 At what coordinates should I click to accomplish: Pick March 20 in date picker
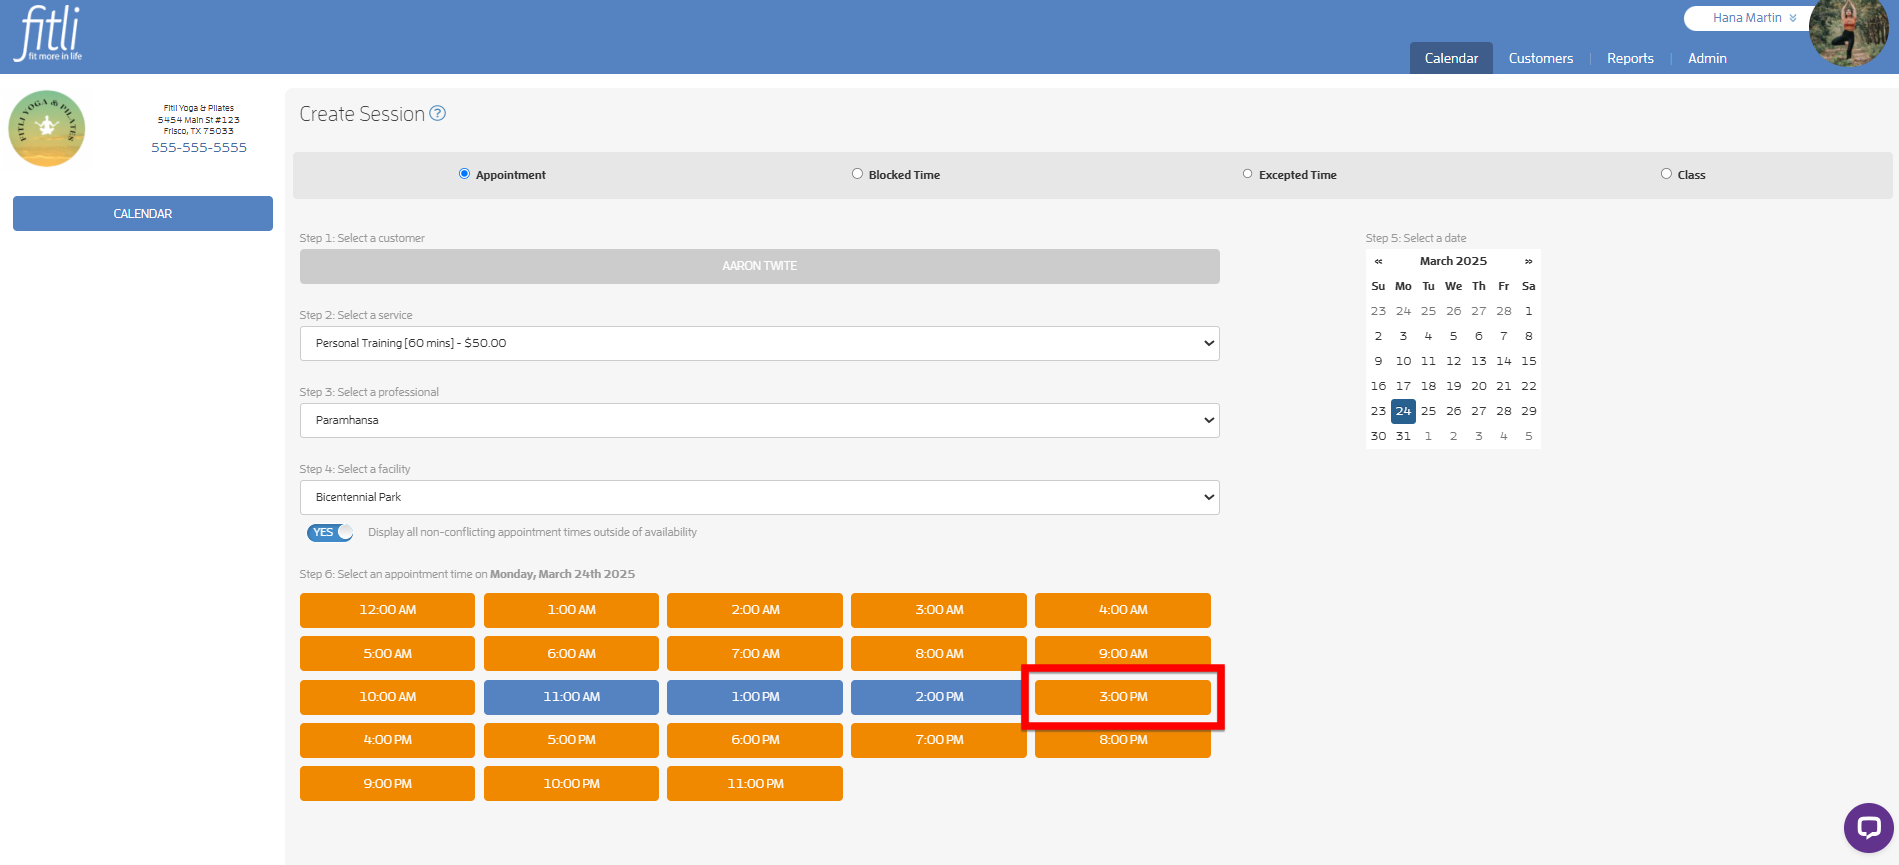coord(1478,386)
